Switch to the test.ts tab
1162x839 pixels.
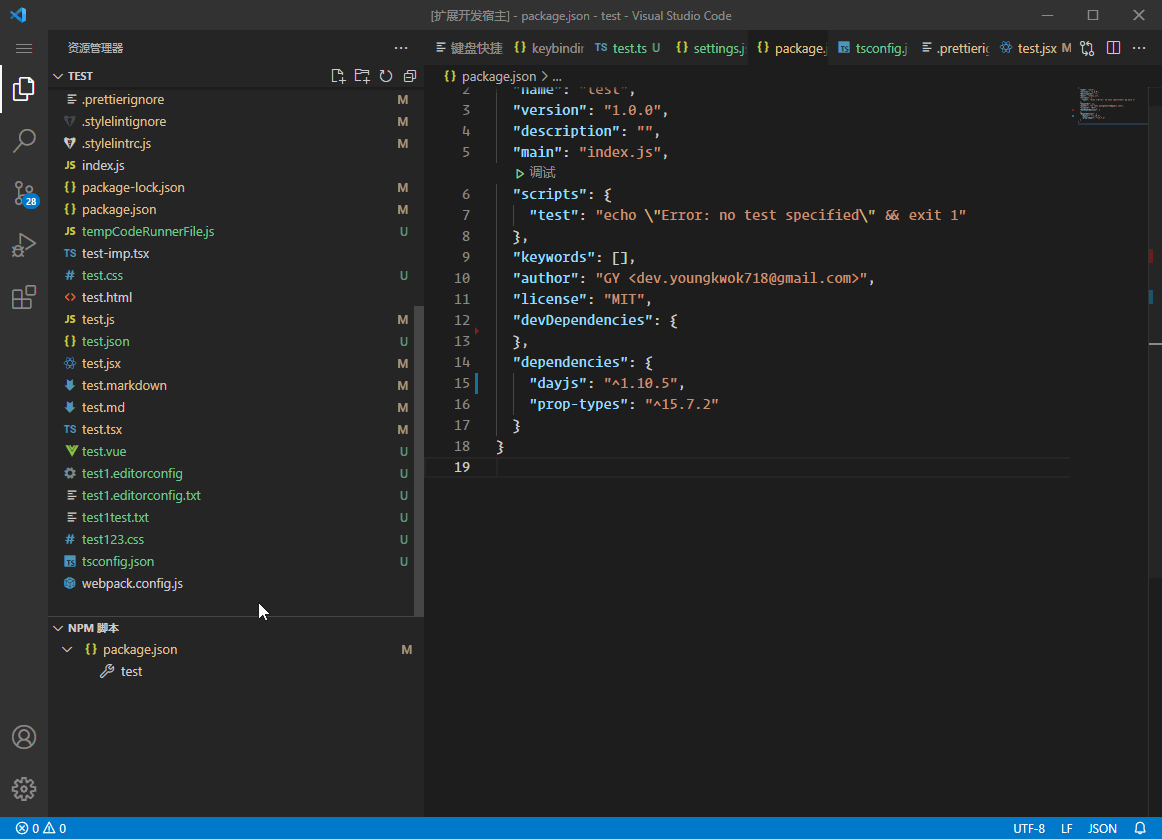pyautogui.click(x=628, y=48)
